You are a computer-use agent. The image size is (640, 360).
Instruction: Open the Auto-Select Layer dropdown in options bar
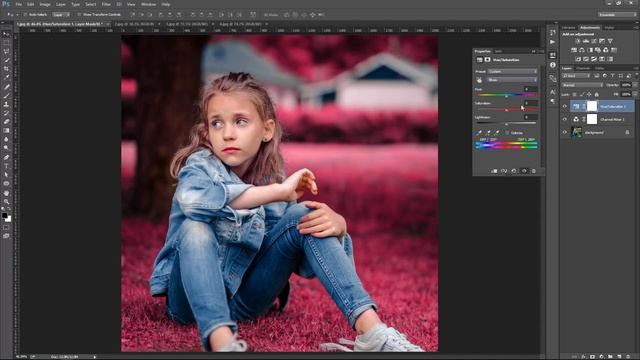pyautogui.click(x=61, y=14)
